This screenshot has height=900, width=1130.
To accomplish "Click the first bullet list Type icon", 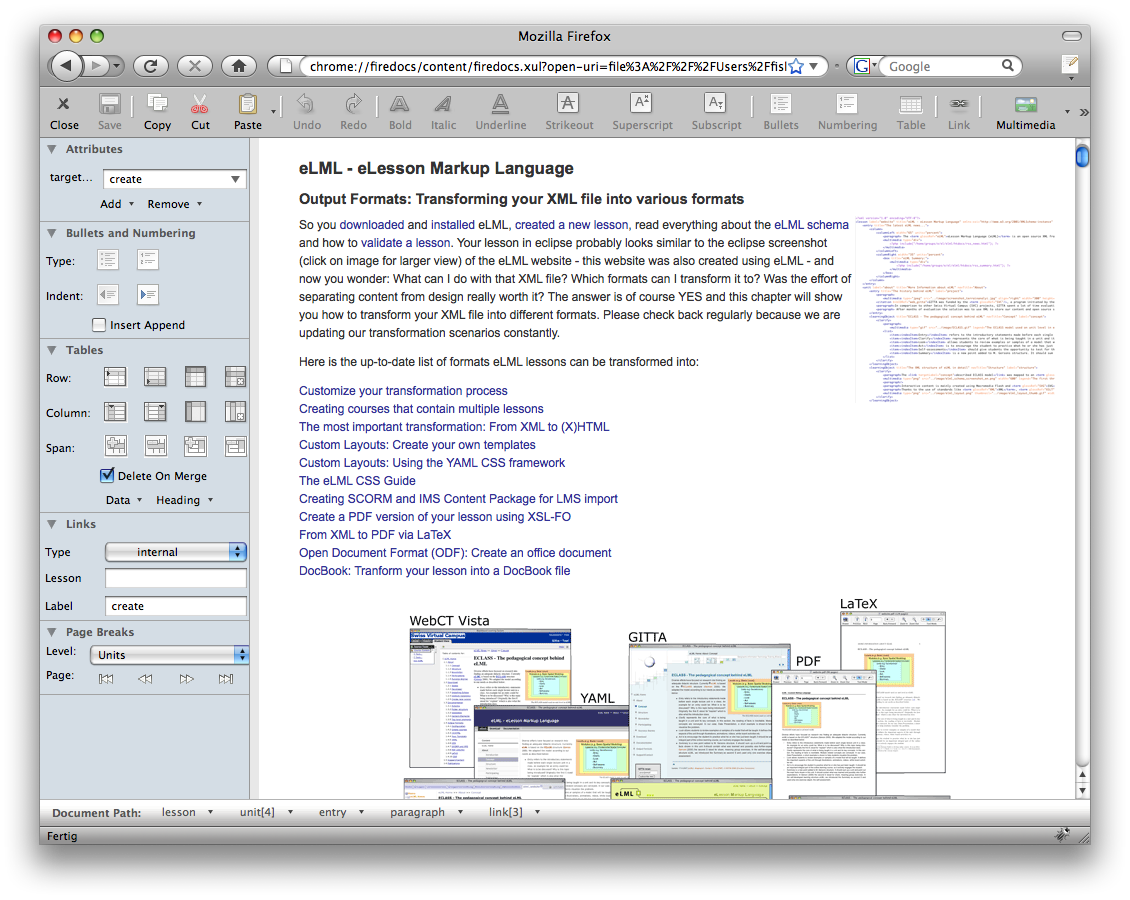I will click(108, 259).
